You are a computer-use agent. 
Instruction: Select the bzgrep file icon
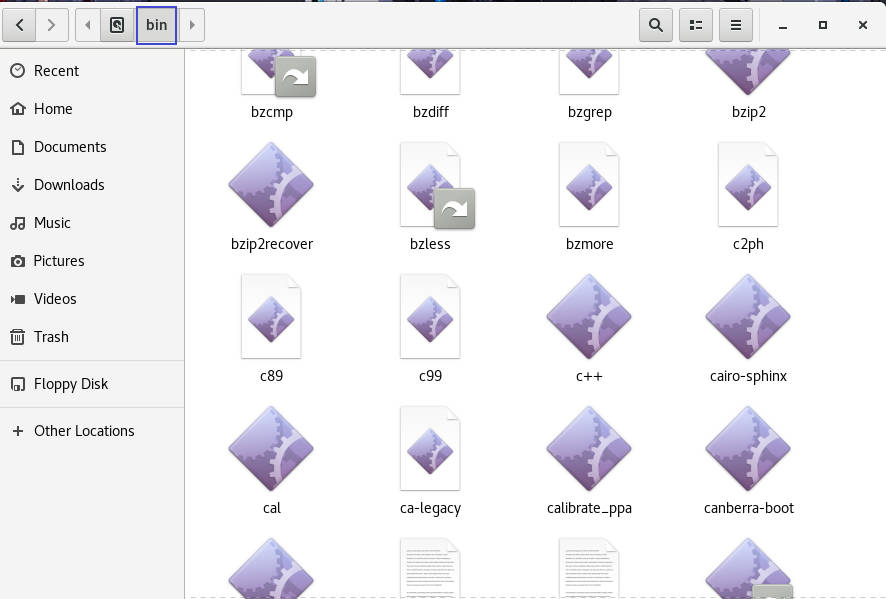click(x=589, y=72)
